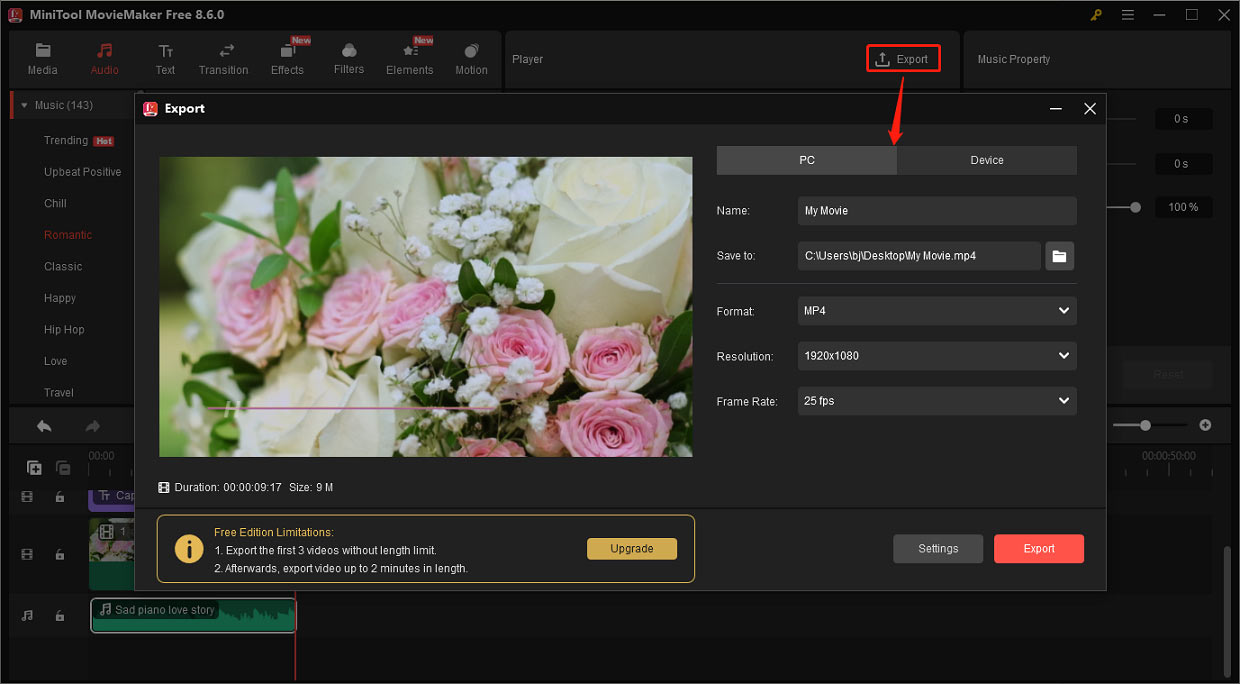The height and width of the screenshot is (684, 1240).
Task: Click the Reset button in Music Property
Action: click(1168, 375)
